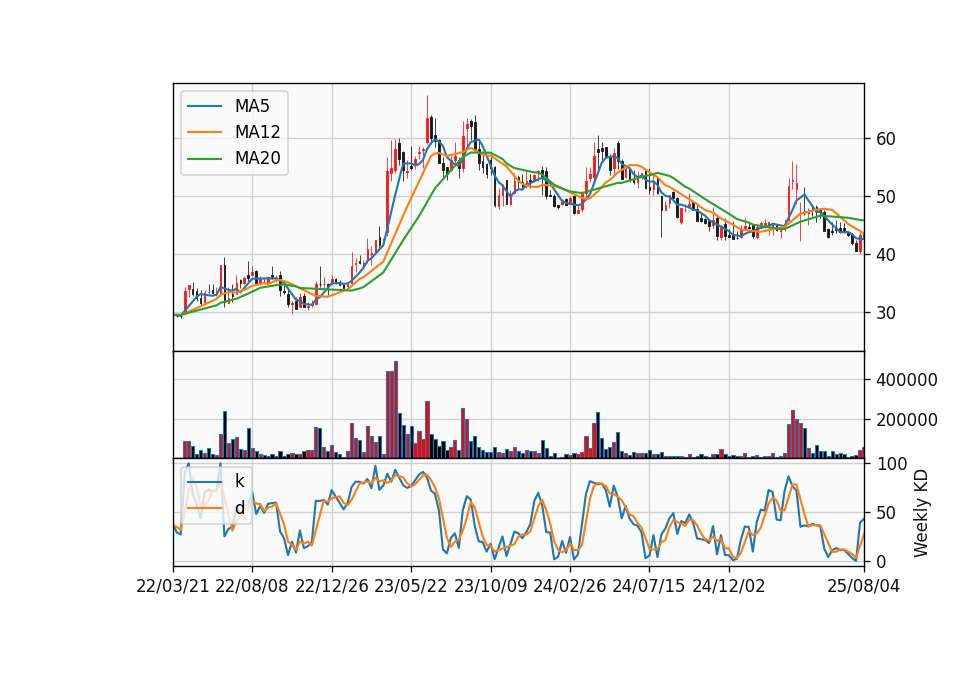The width and height of the screenshot is (960, 690).
Task: Click the orange MA12 legend line
Action: pyautogui.click(x=204, y=132)
